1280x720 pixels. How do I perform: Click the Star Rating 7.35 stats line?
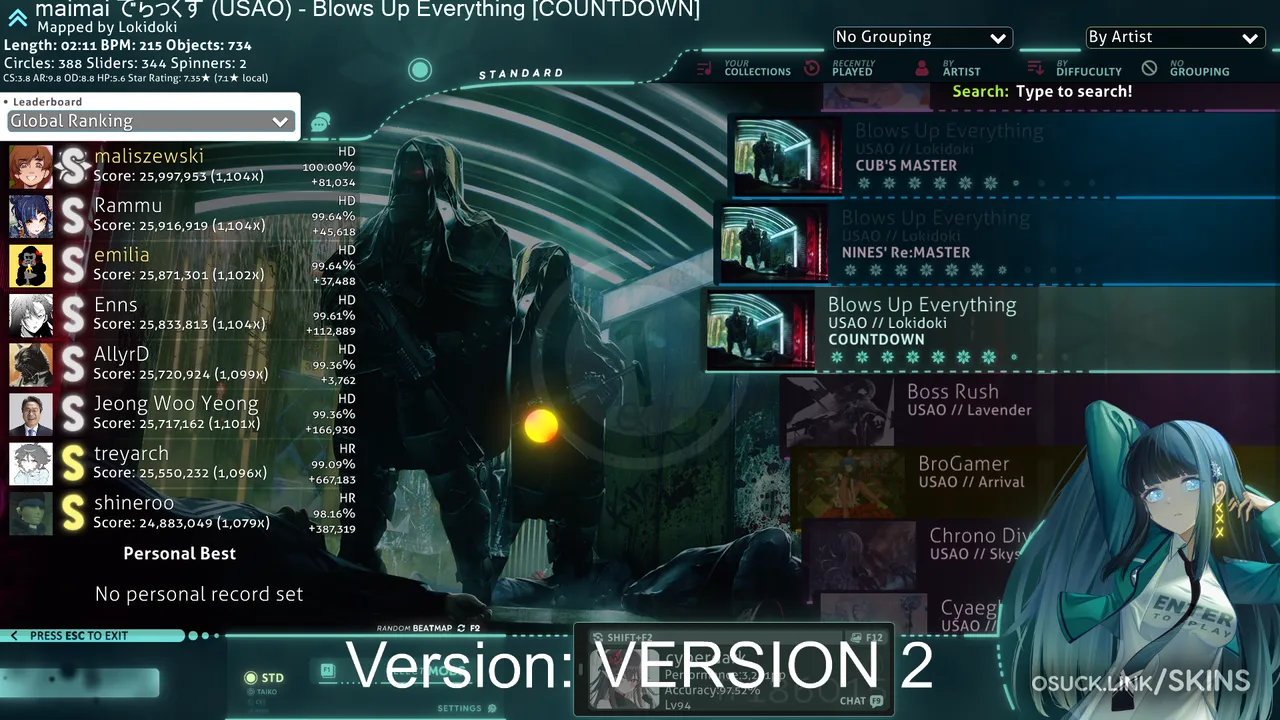136,77
